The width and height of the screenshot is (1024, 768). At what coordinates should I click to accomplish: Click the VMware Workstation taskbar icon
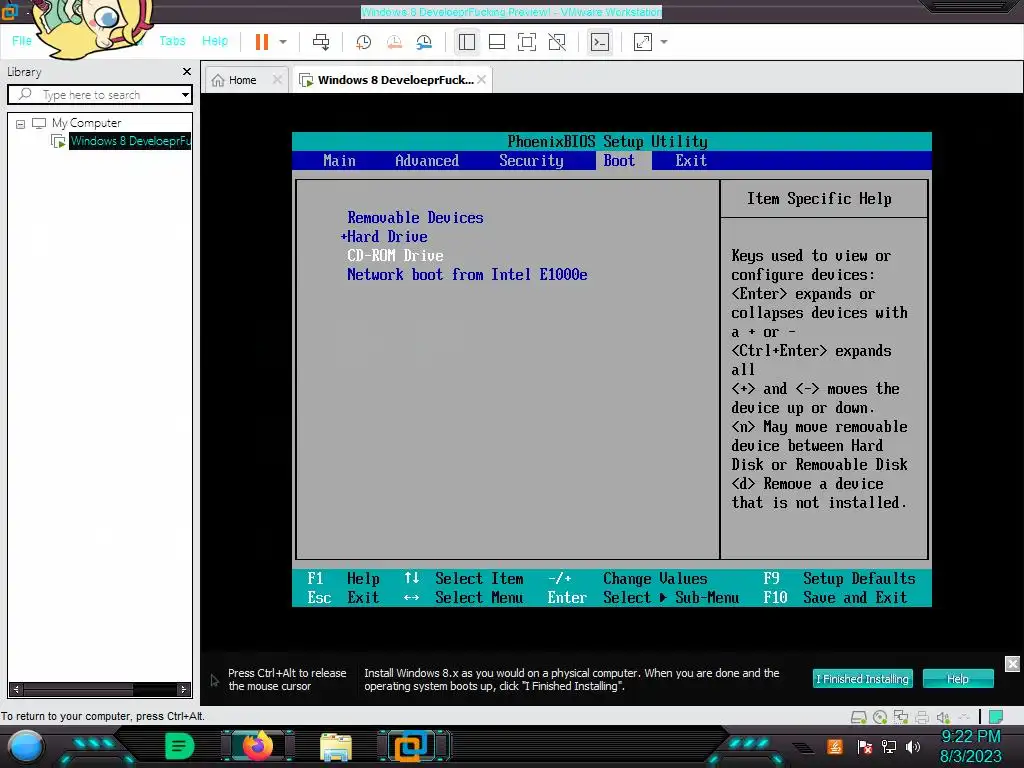(x=412, y=746)
